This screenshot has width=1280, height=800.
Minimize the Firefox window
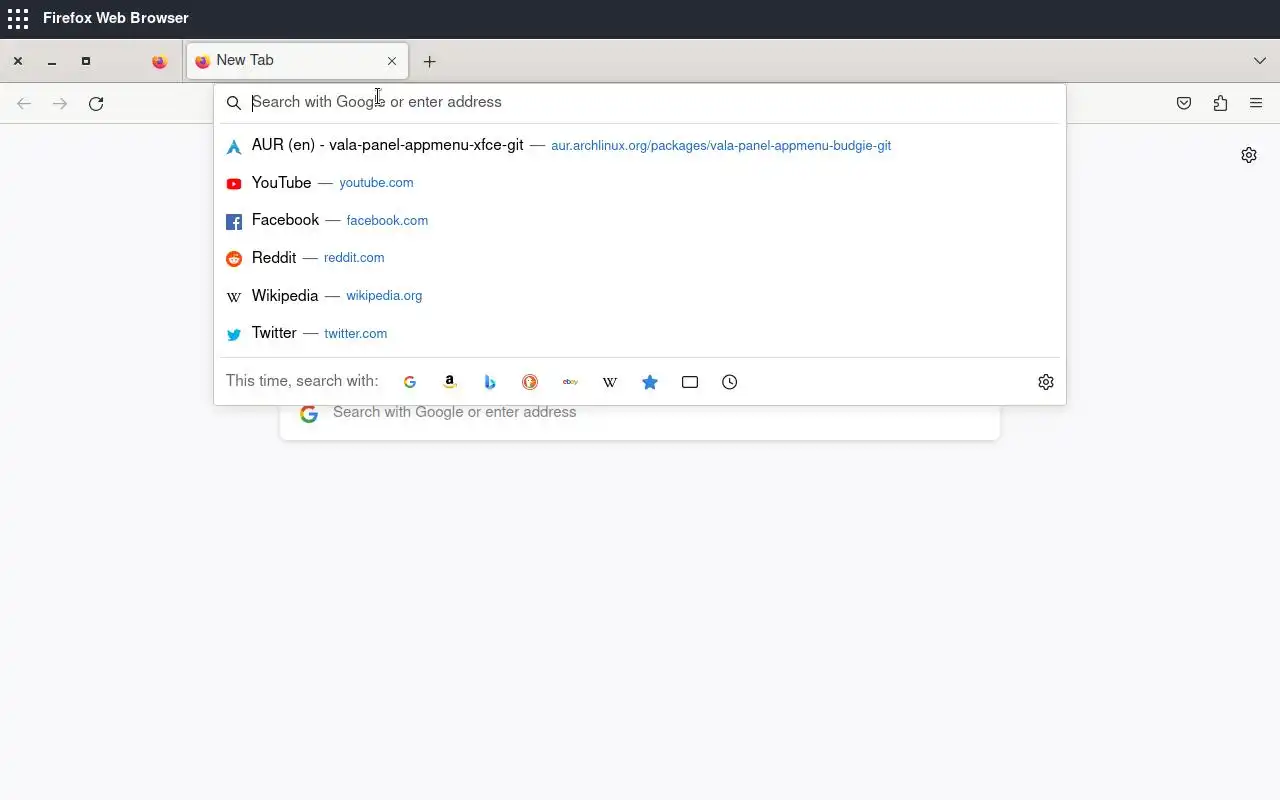click(52, 61)
